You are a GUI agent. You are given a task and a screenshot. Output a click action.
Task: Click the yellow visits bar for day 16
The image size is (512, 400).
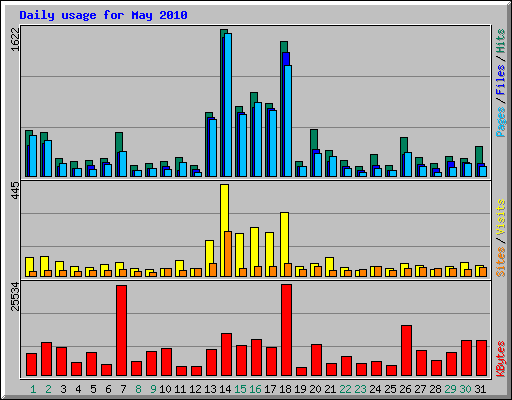tap(252, 252)
